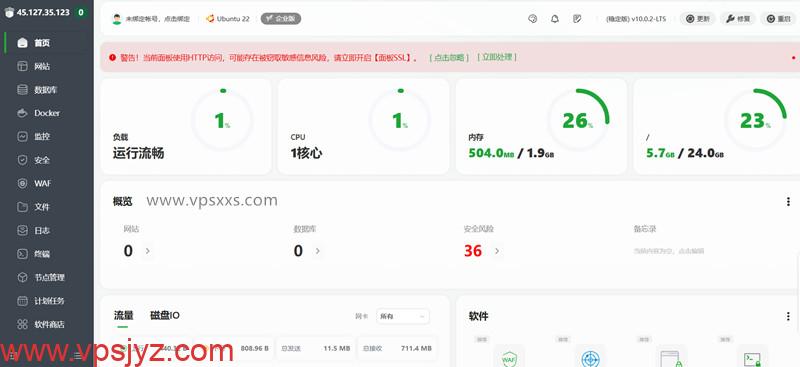The image size is (800, 367).
Task: Click the customer service headset icon
Action: pyautogui.click(x=532, y=19)
